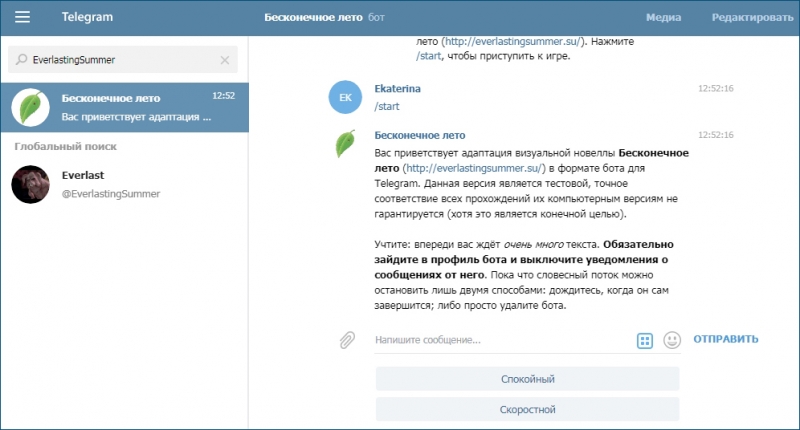The width and height of the screenshot is (800, 430).
Task: Open everlastingsummer.su link in welcome message
Action: pyautogui.click(x=474, y=168)
